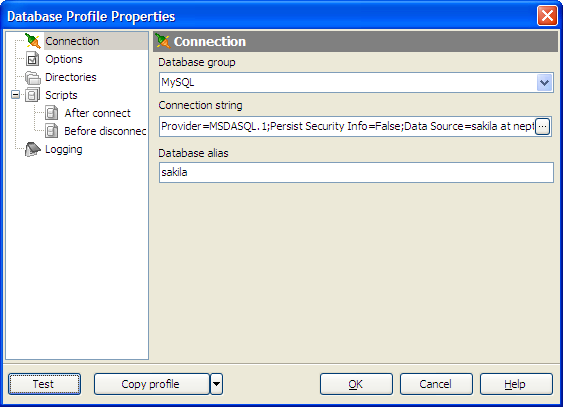Select the Logging tree item
The image size is (563, 407).
coord(64,149)
